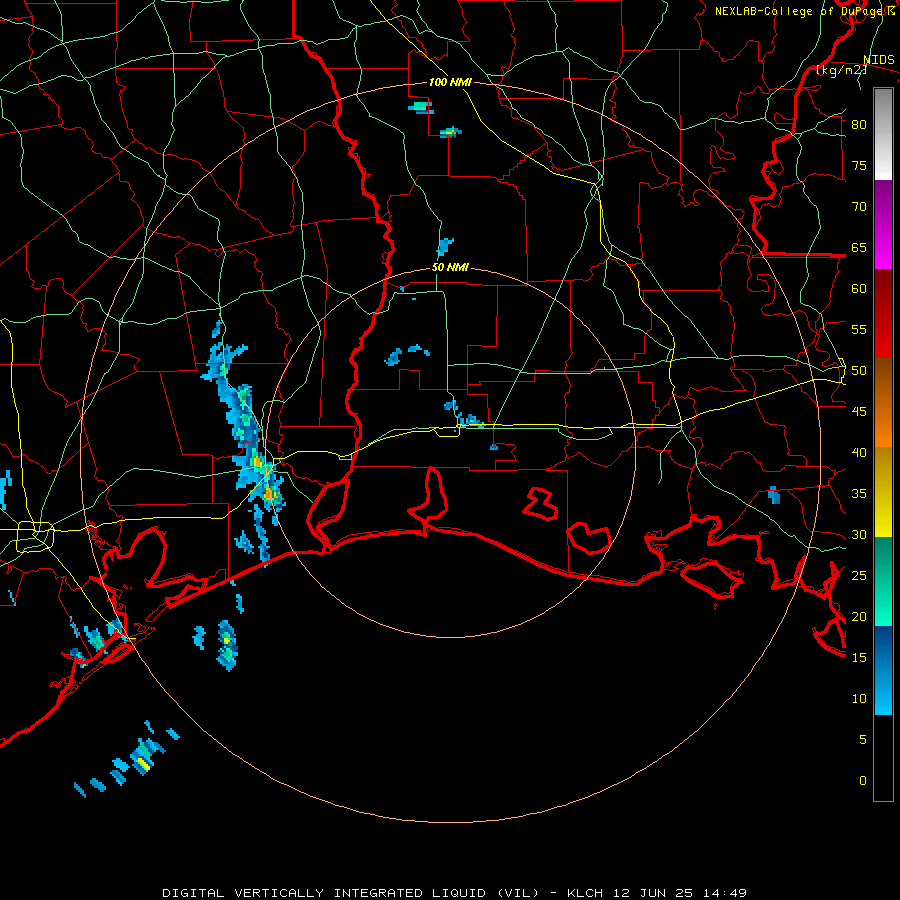This screenshot has width=900, height=900.
Task: Click the green segment of the color bar
Action: [x=883, y=581]
